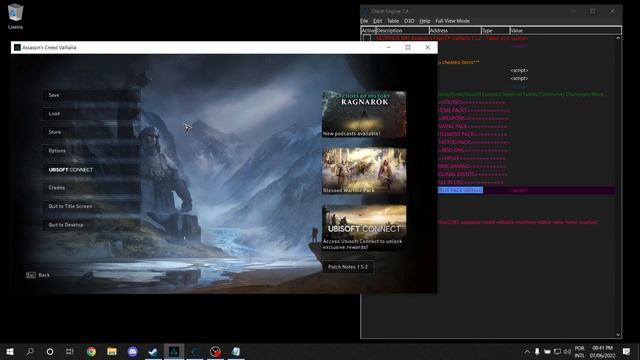Open Task View on the taskbar
This screenshot has width=640, height=360.
[x=70, y=351]
